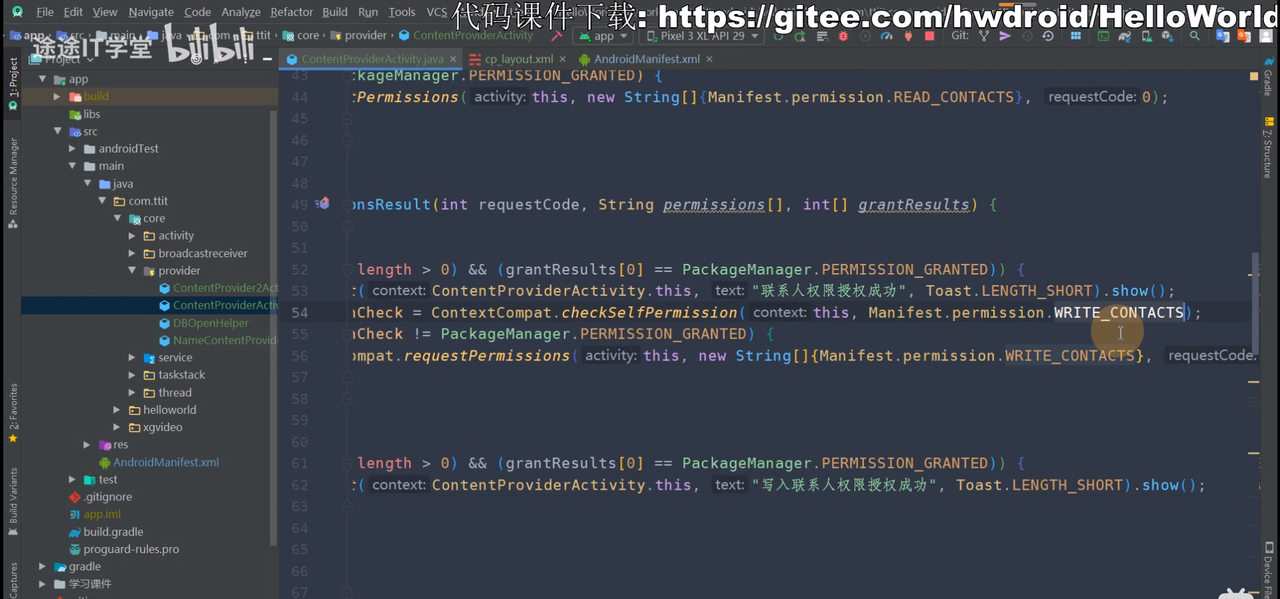The image size is (1280, 599).
Task: Expand the helloworld package node
Action: click(117, 410)
